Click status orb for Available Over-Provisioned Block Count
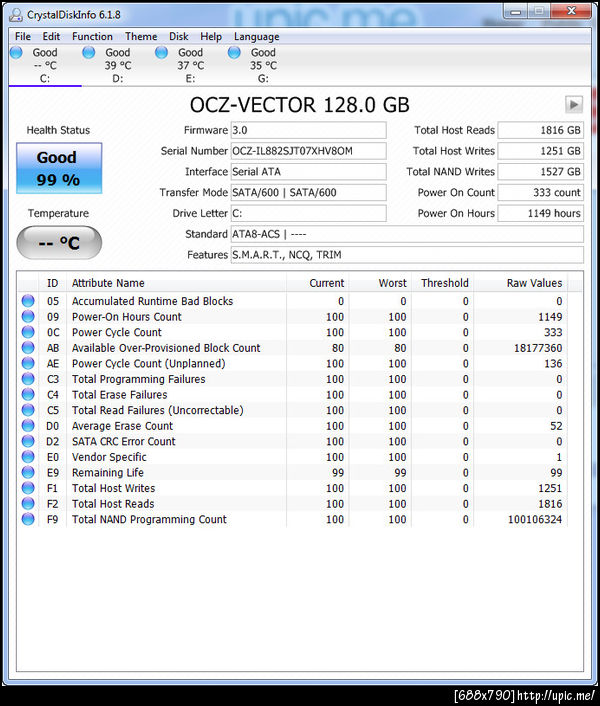The width and height of the screenshot is (600, 706). (x=28, y=348)
